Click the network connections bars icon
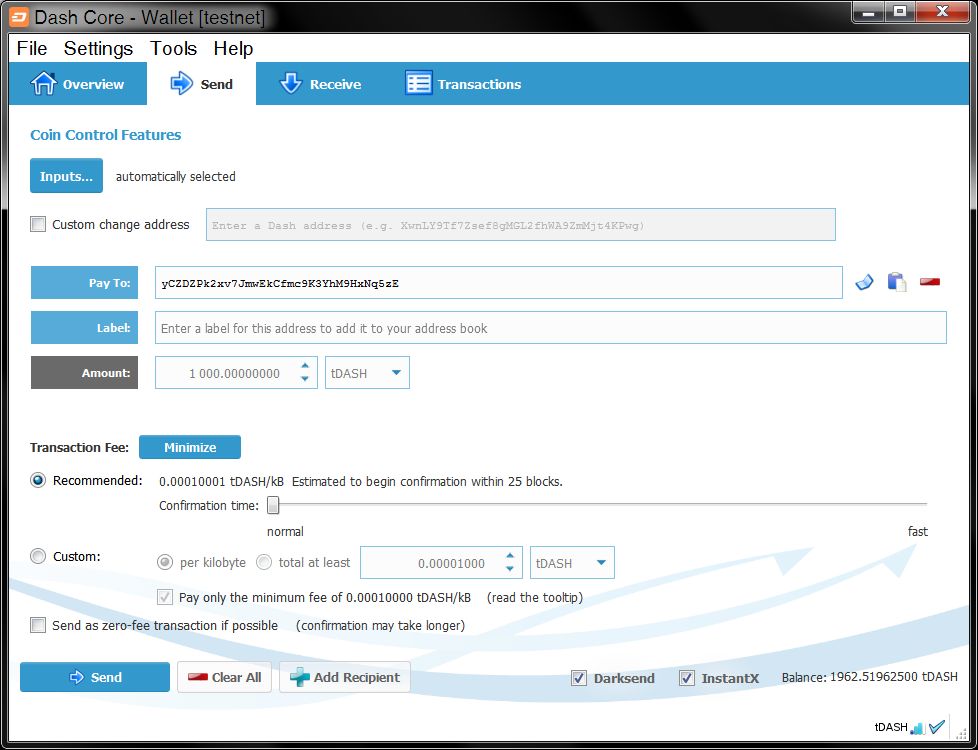Screen dimensions: 978x750 click(x=917, y=728)
